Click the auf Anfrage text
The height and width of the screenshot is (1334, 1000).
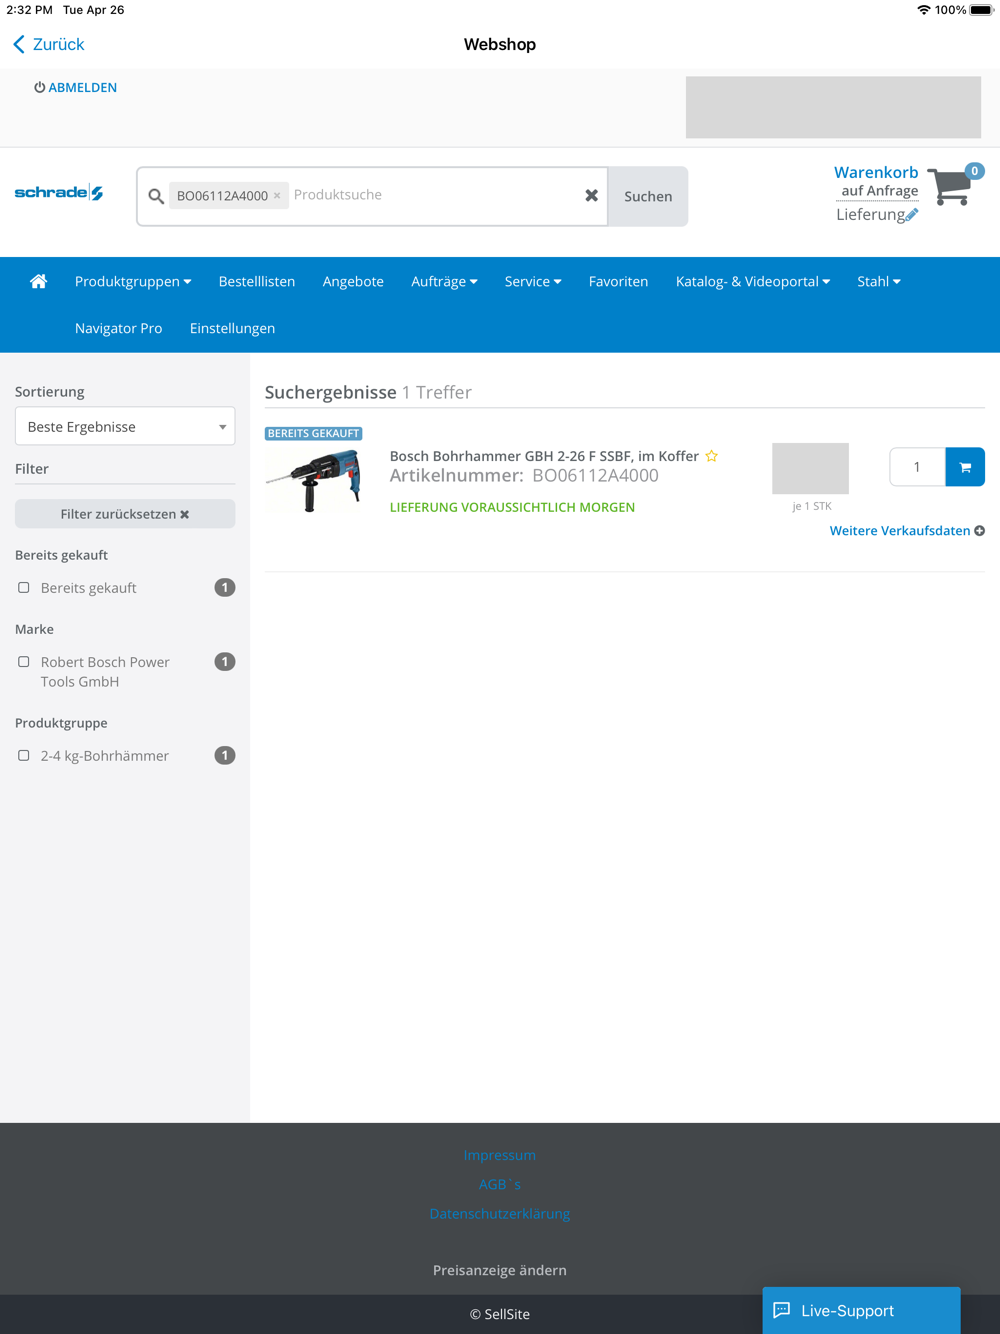[880, 191]
